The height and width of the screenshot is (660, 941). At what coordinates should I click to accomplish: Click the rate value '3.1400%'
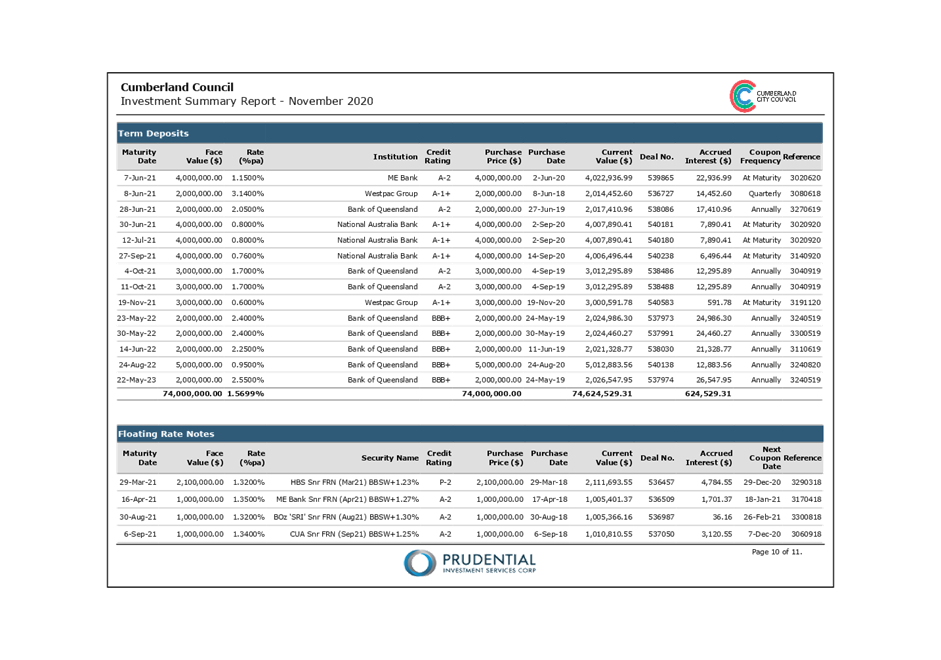pyautogui.click(x=247, y=194)
